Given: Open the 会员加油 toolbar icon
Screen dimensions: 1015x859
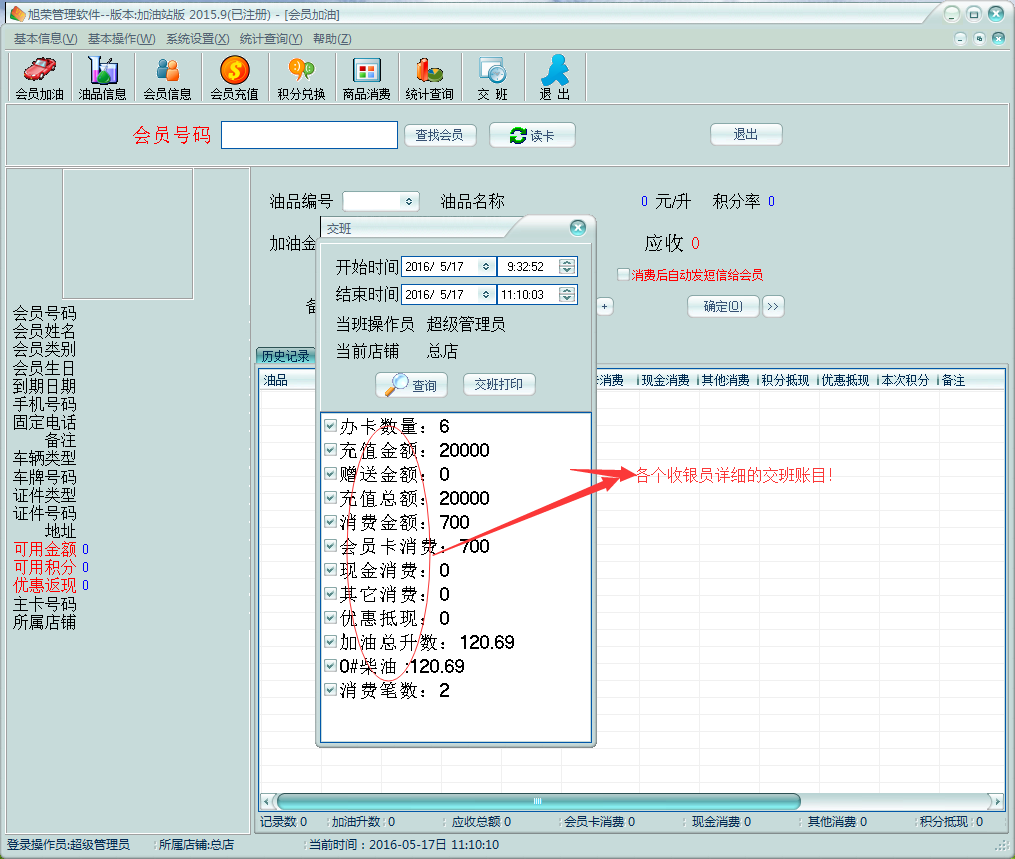Looking at the screenshot, I should tap(39, 78).
